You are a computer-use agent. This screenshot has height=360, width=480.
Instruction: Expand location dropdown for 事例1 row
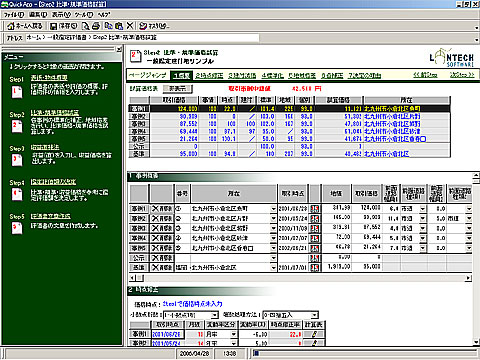273,209
